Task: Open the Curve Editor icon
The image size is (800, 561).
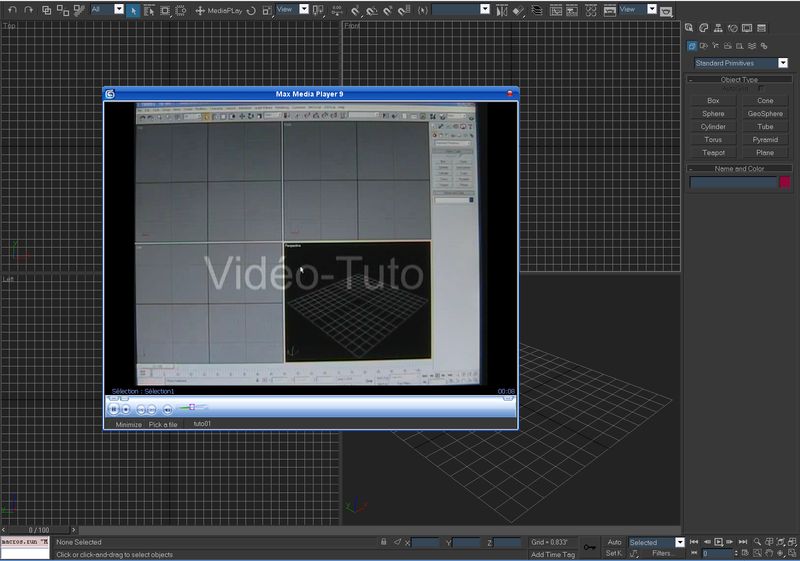Action: (556, 10)
